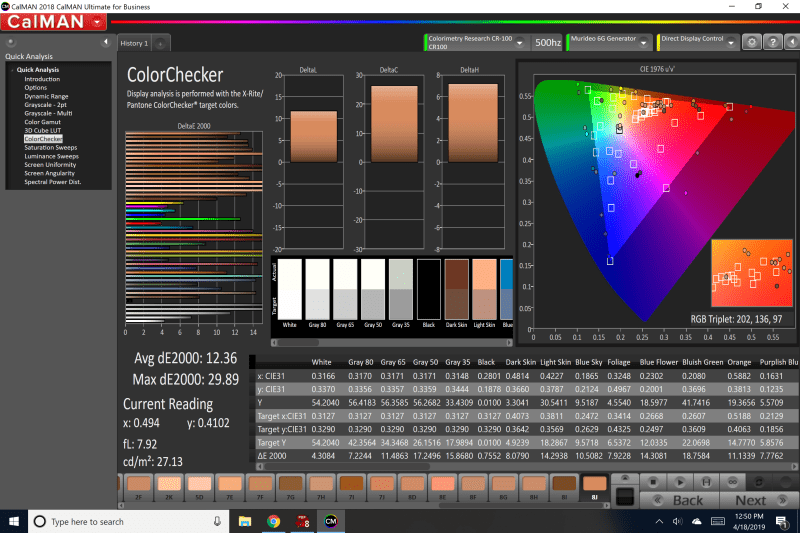Click the Light Skin actual/target swatch

(x=484, y=290)
